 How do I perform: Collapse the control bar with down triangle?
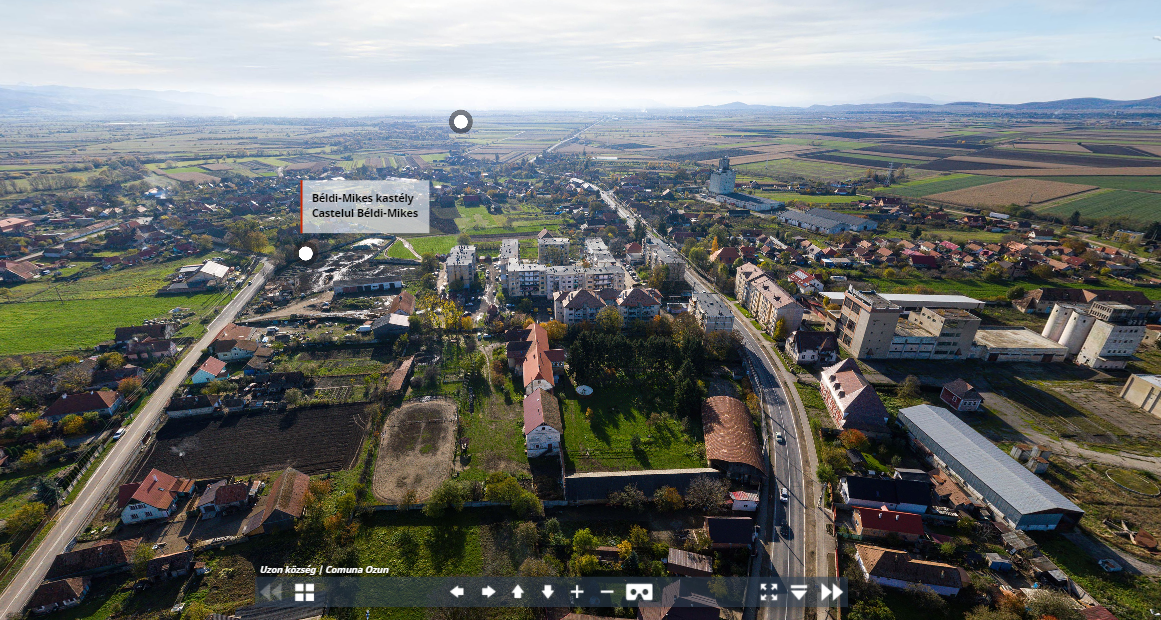[798, 592]
